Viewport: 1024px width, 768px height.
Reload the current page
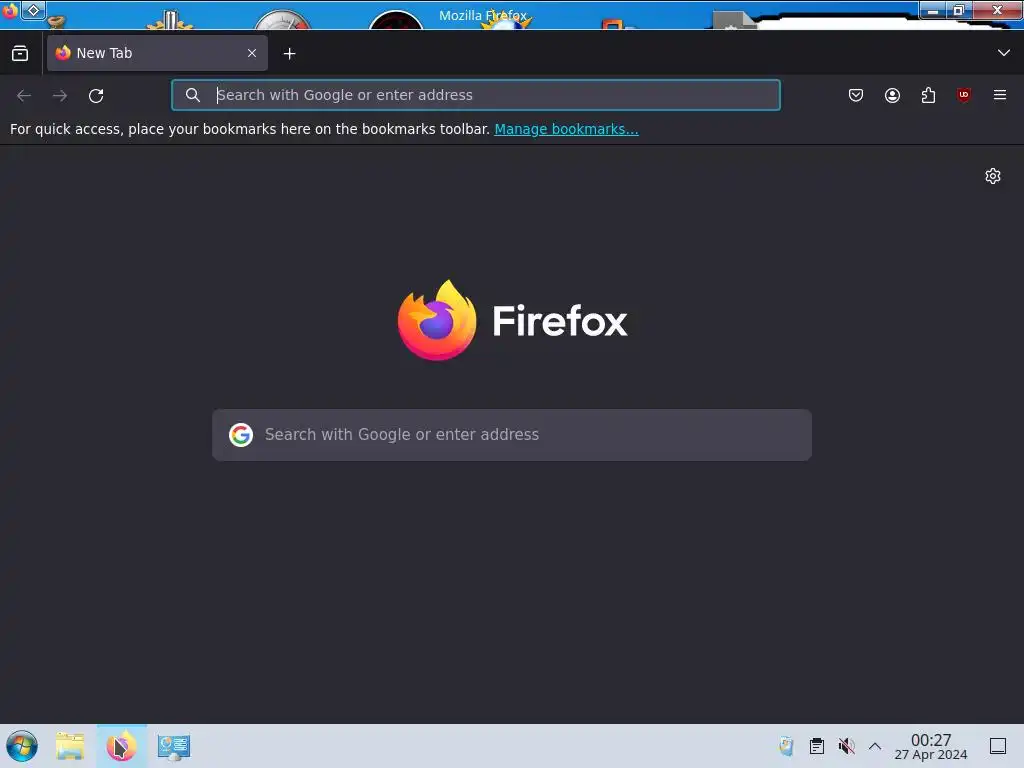(96, 95)
